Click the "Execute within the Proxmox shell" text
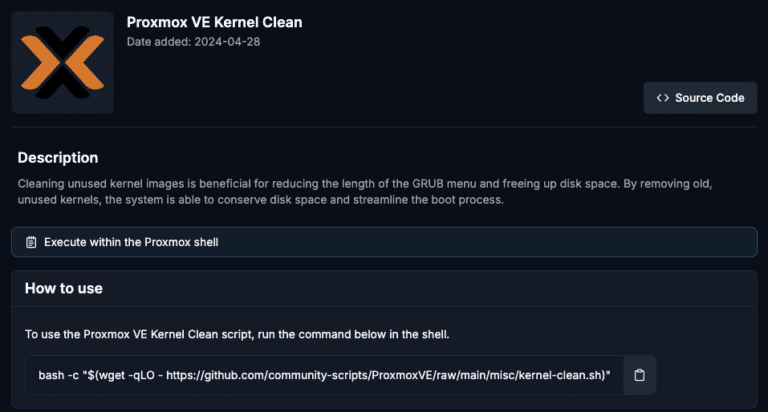The image size is (768, 412). tap(131, 242)
